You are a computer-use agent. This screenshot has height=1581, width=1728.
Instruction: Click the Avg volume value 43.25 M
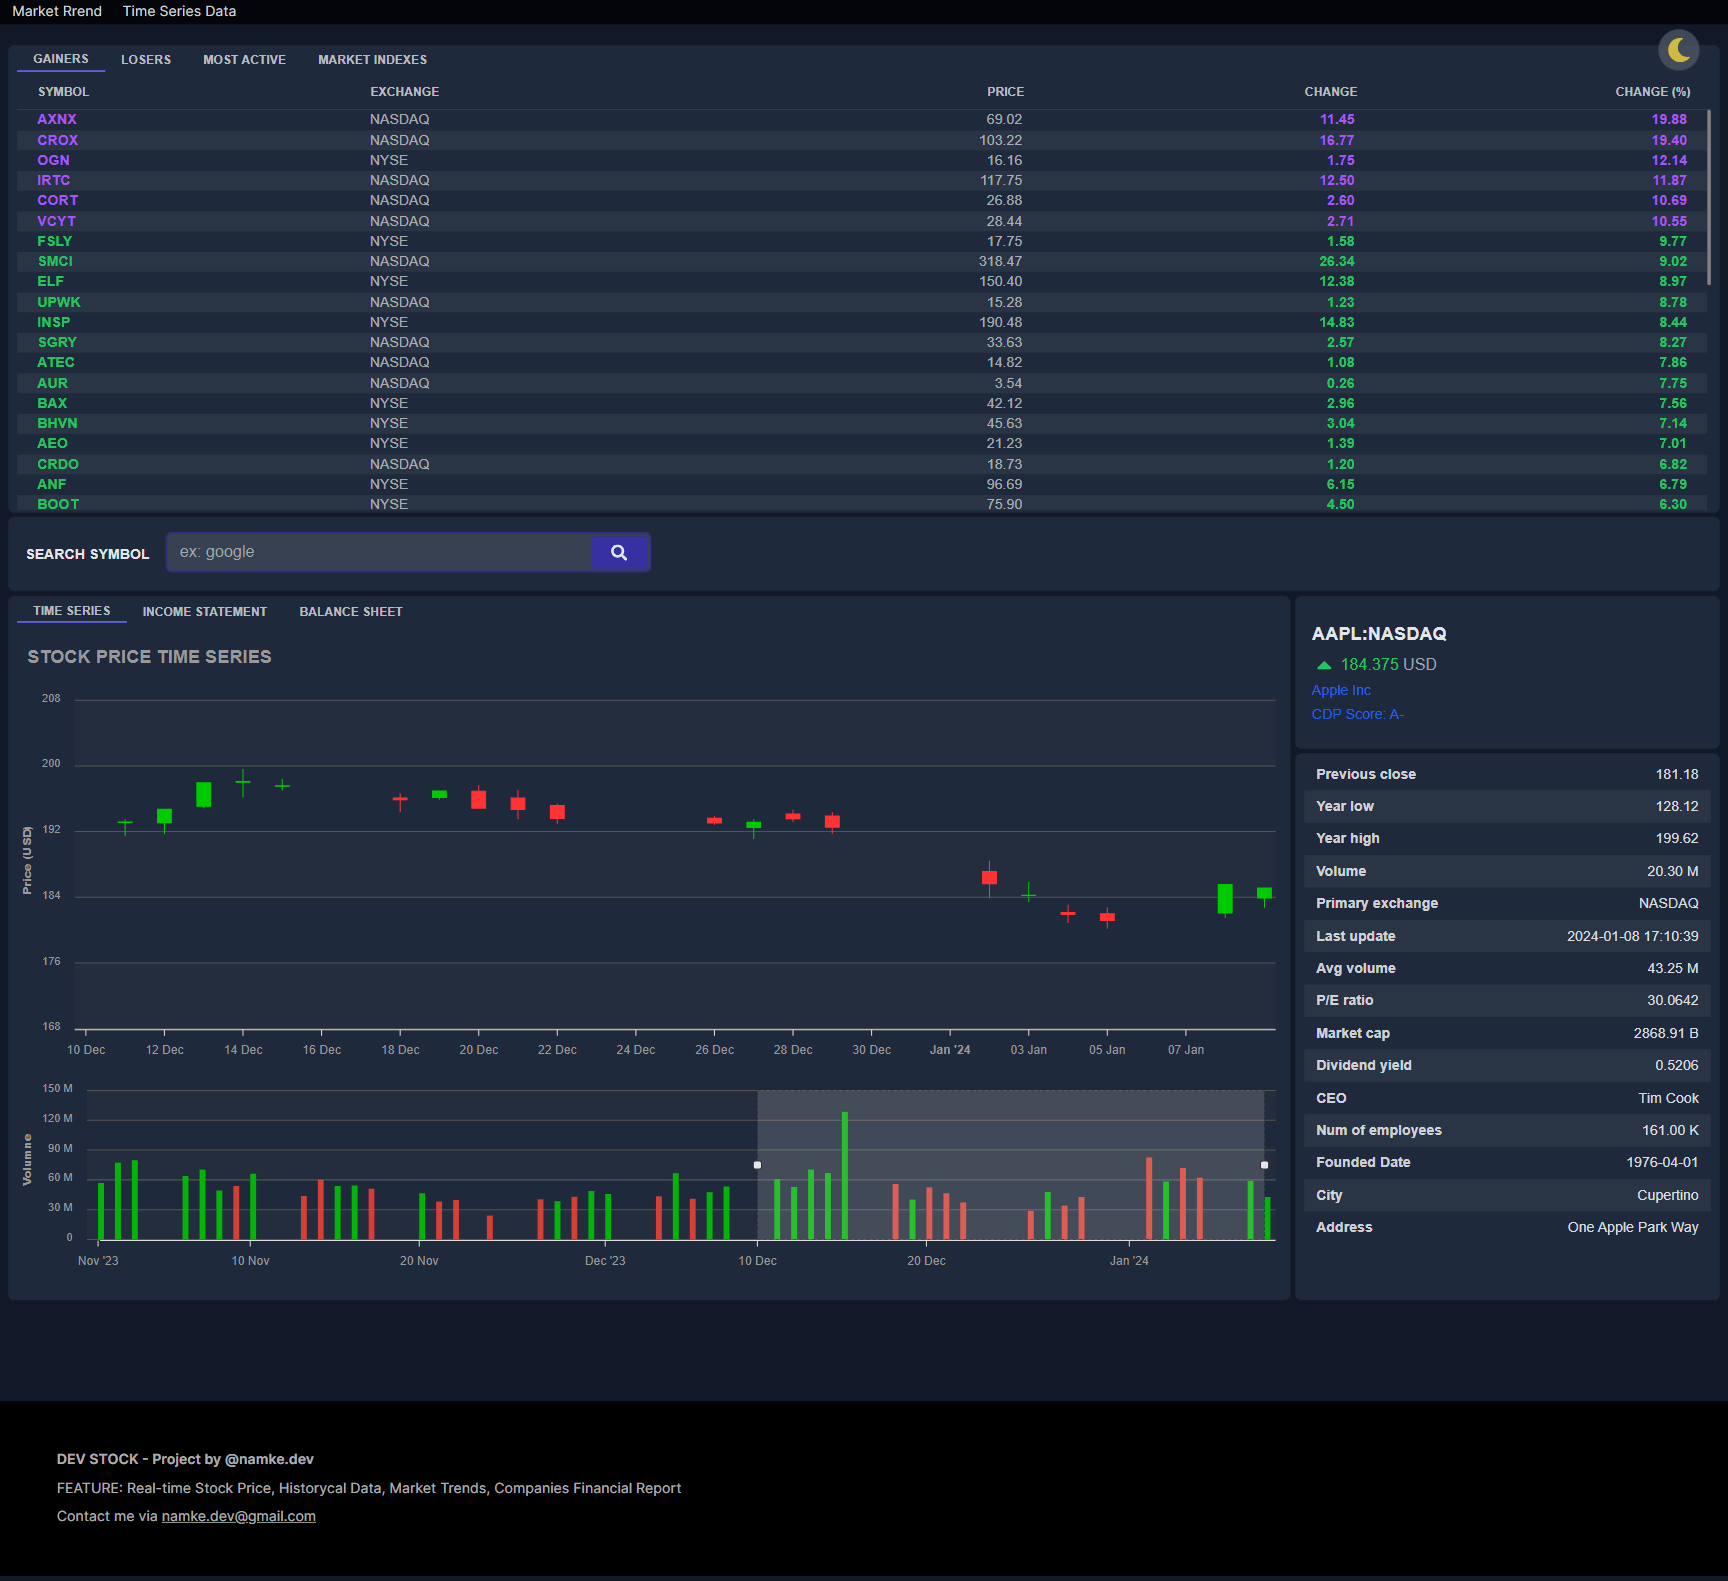[1673, 968]
